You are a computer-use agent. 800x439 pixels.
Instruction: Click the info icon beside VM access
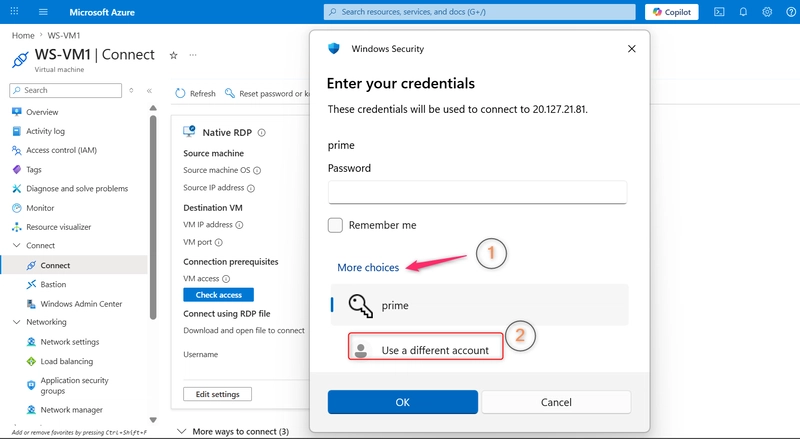pos(226,279)
